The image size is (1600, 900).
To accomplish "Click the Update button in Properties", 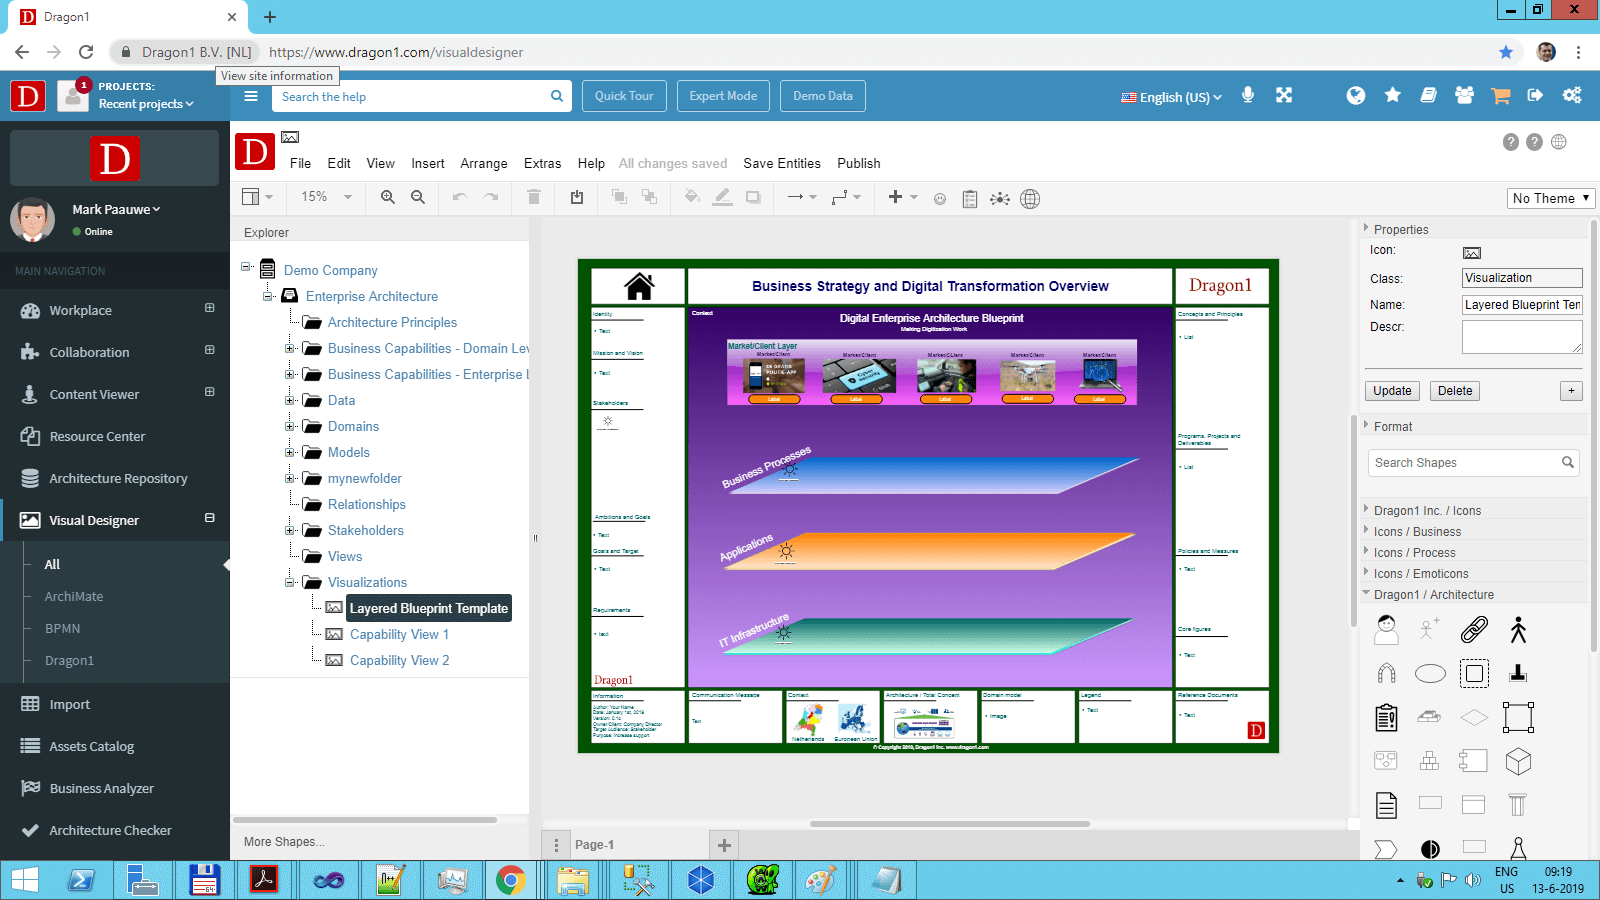I will [1392, 391].
